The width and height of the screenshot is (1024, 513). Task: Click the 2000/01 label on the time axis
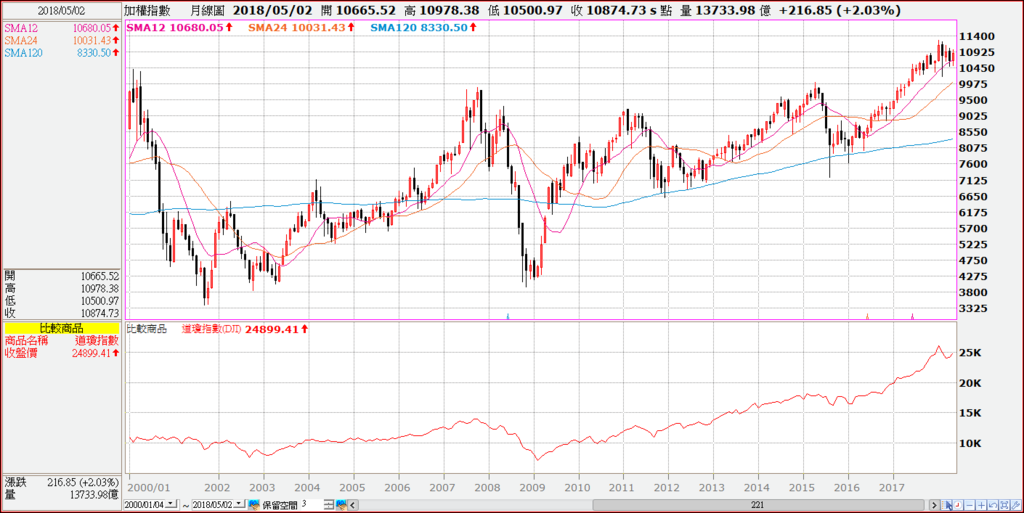tap(150, 488)
